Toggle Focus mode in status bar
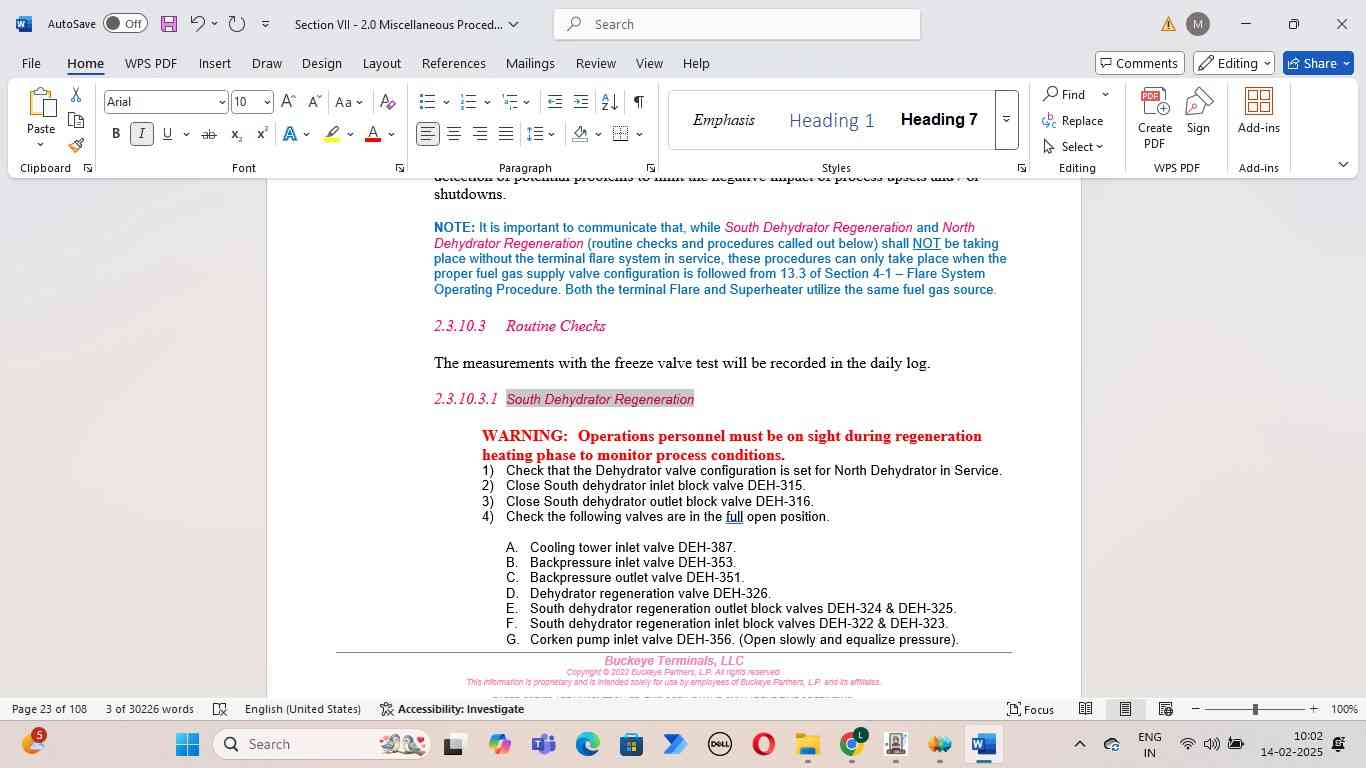This screenshot has width=1366, height=768. click(1030, 709)
